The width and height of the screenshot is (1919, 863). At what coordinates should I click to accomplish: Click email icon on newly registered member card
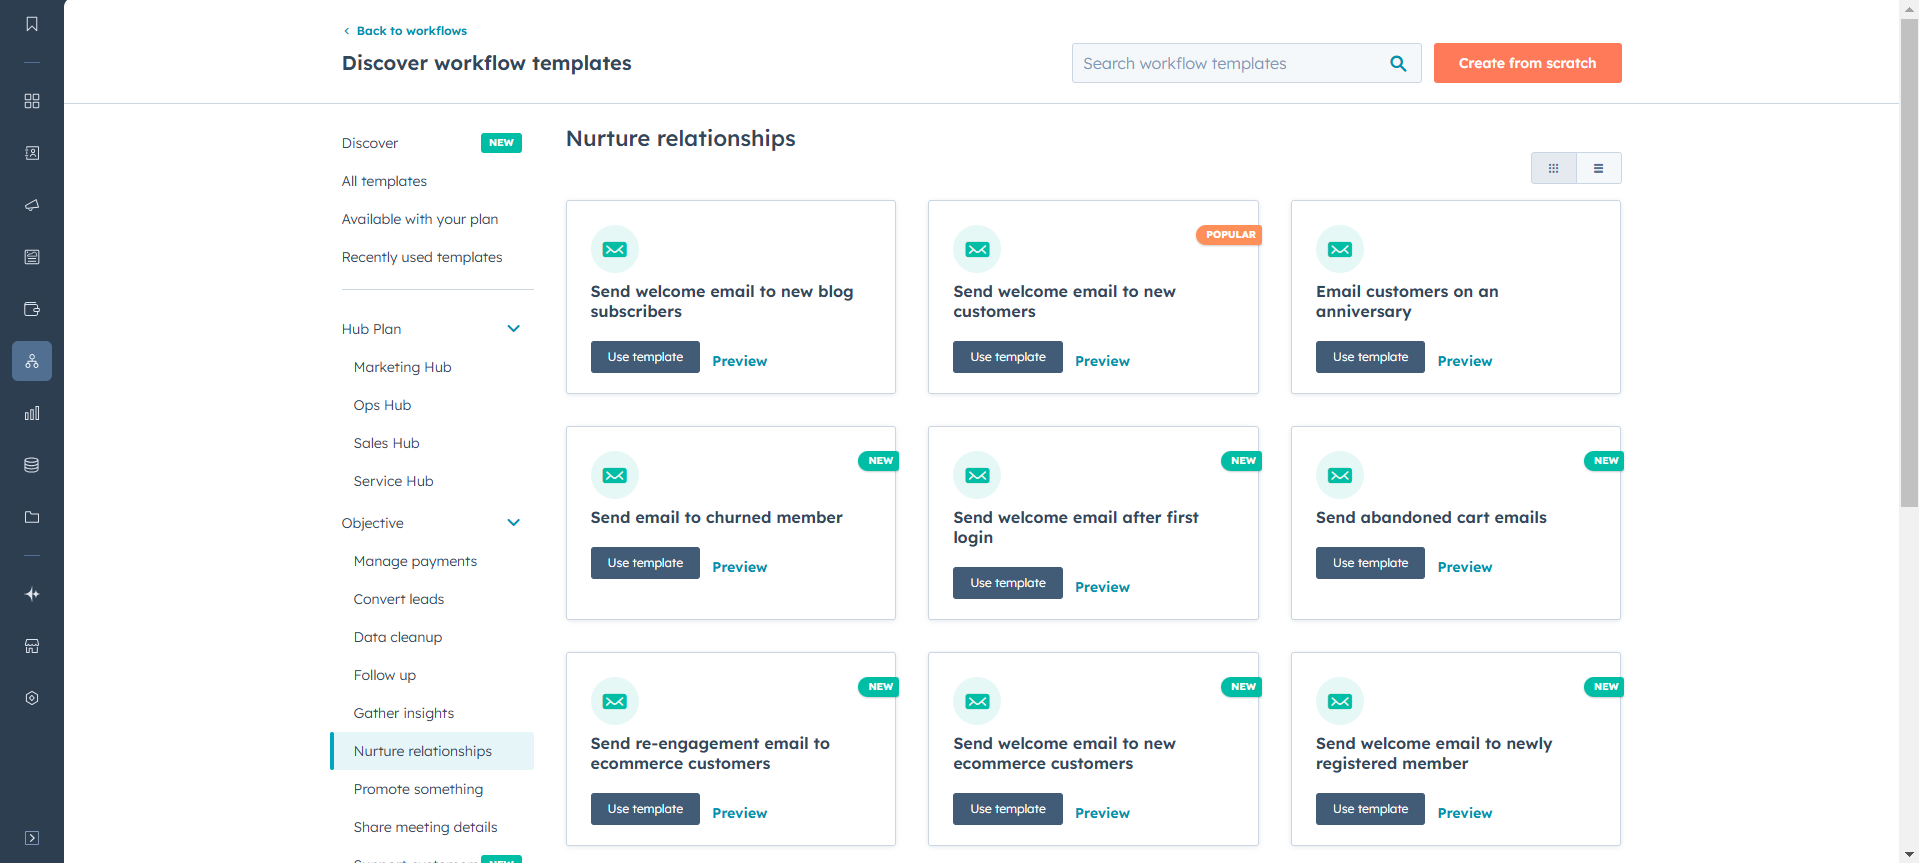1340,701
